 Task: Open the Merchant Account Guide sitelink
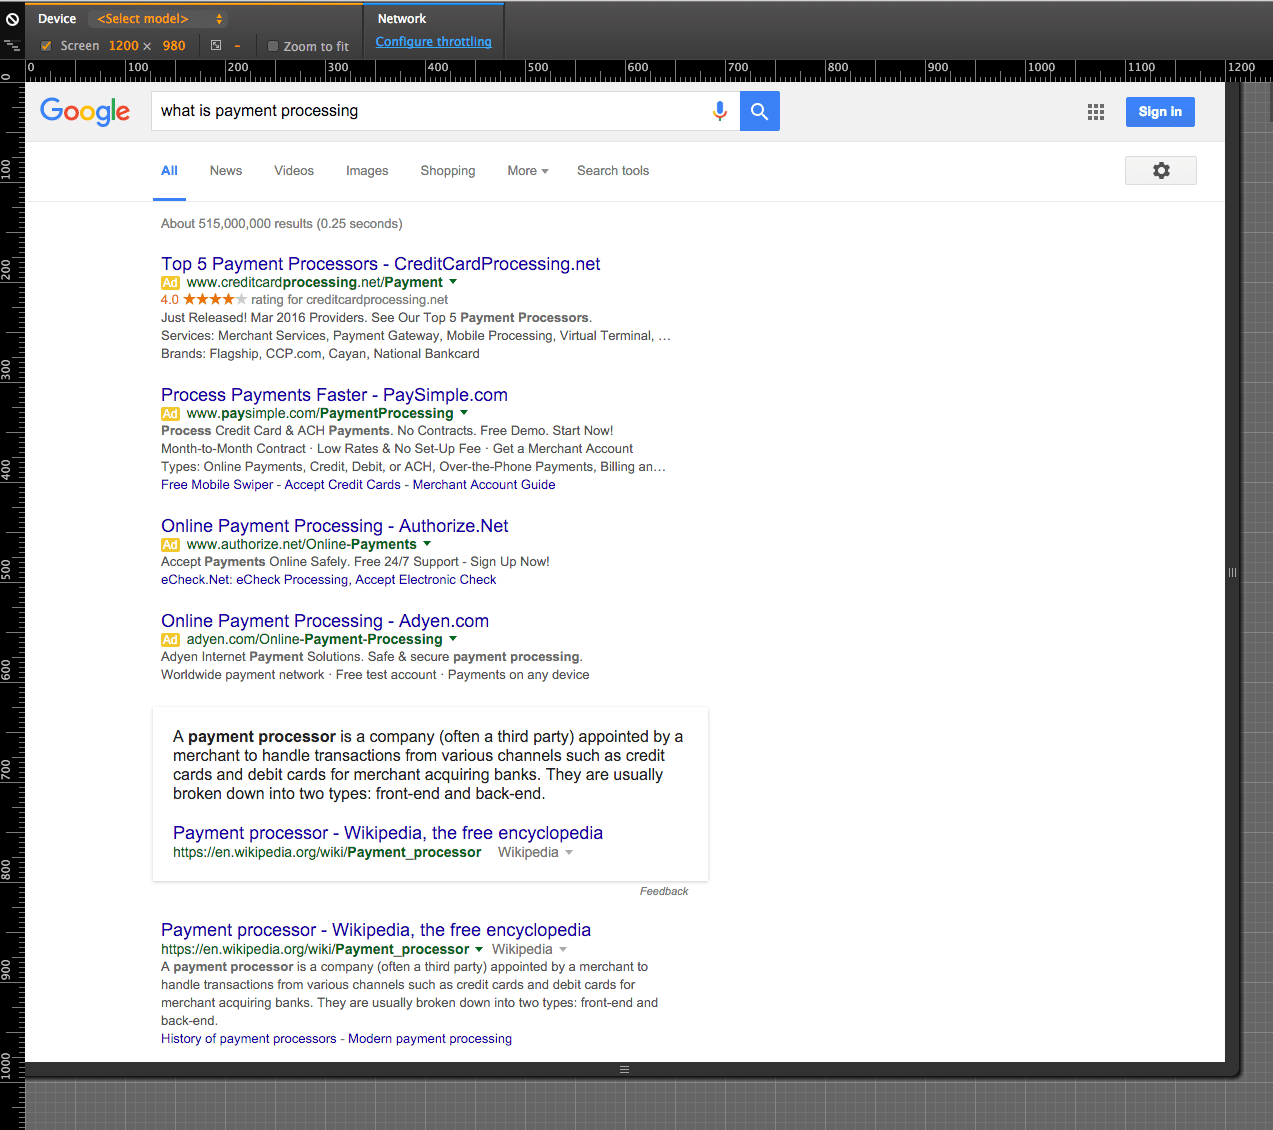484,485
